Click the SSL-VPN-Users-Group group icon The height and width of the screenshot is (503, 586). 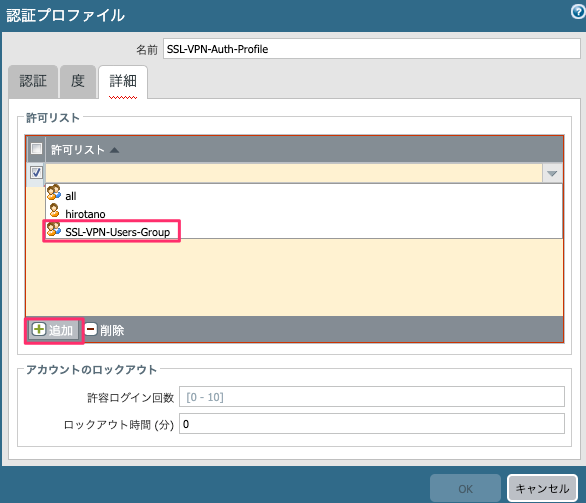(x=54, y=229)
